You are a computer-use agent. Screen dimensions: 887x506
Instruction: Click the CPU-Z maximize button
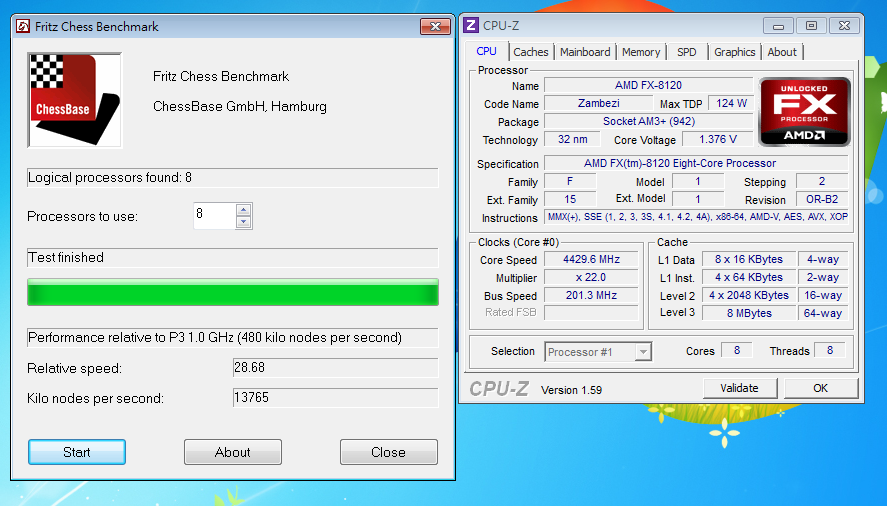pyautogui.click(x=811, y=26)
